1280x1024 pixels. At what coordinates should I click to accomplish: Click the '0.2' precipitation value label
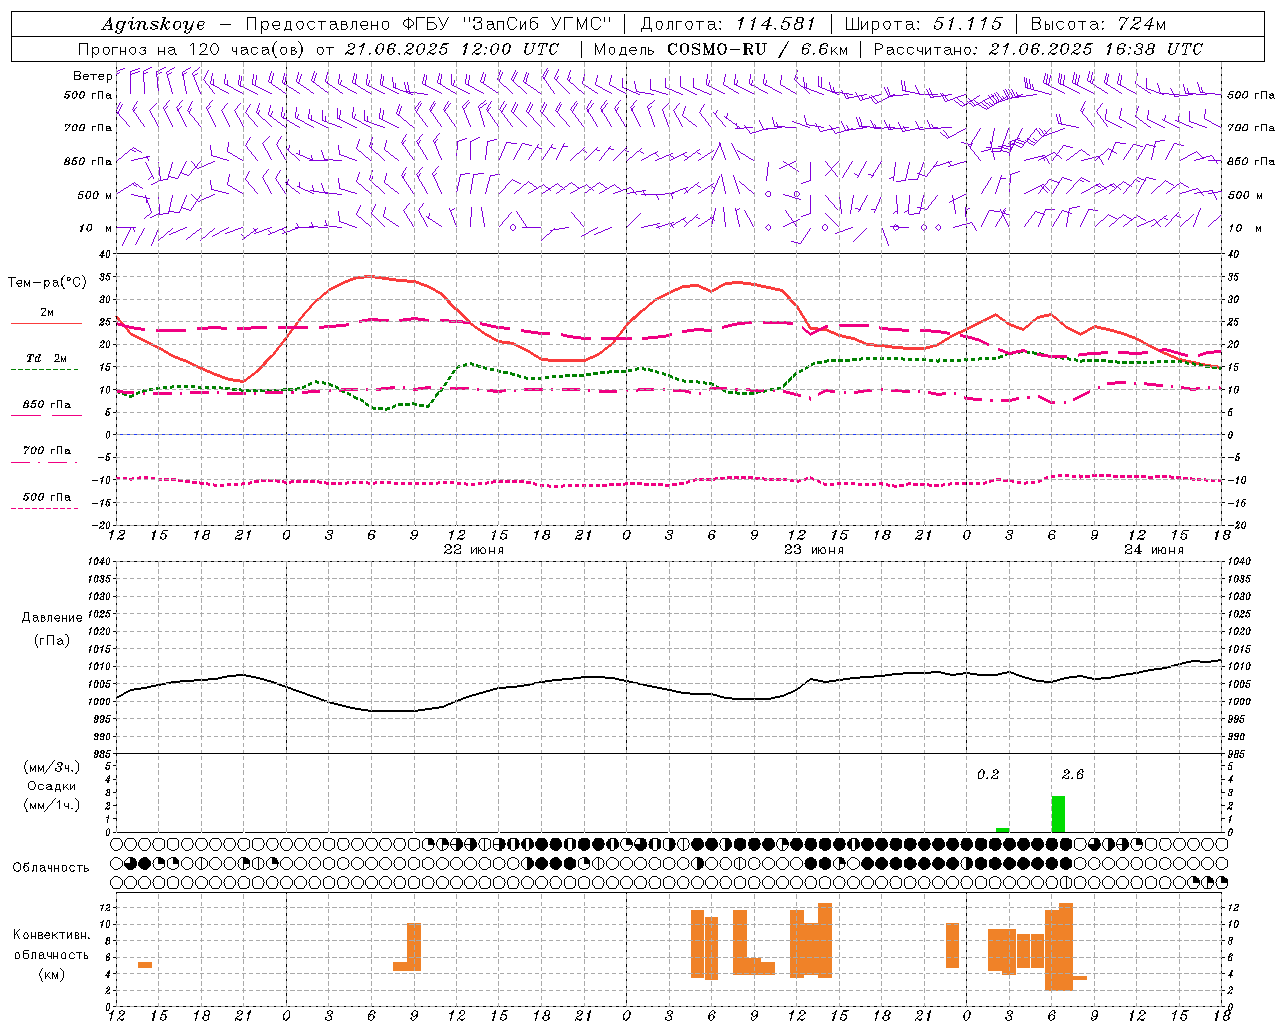[x=988, y=774]
